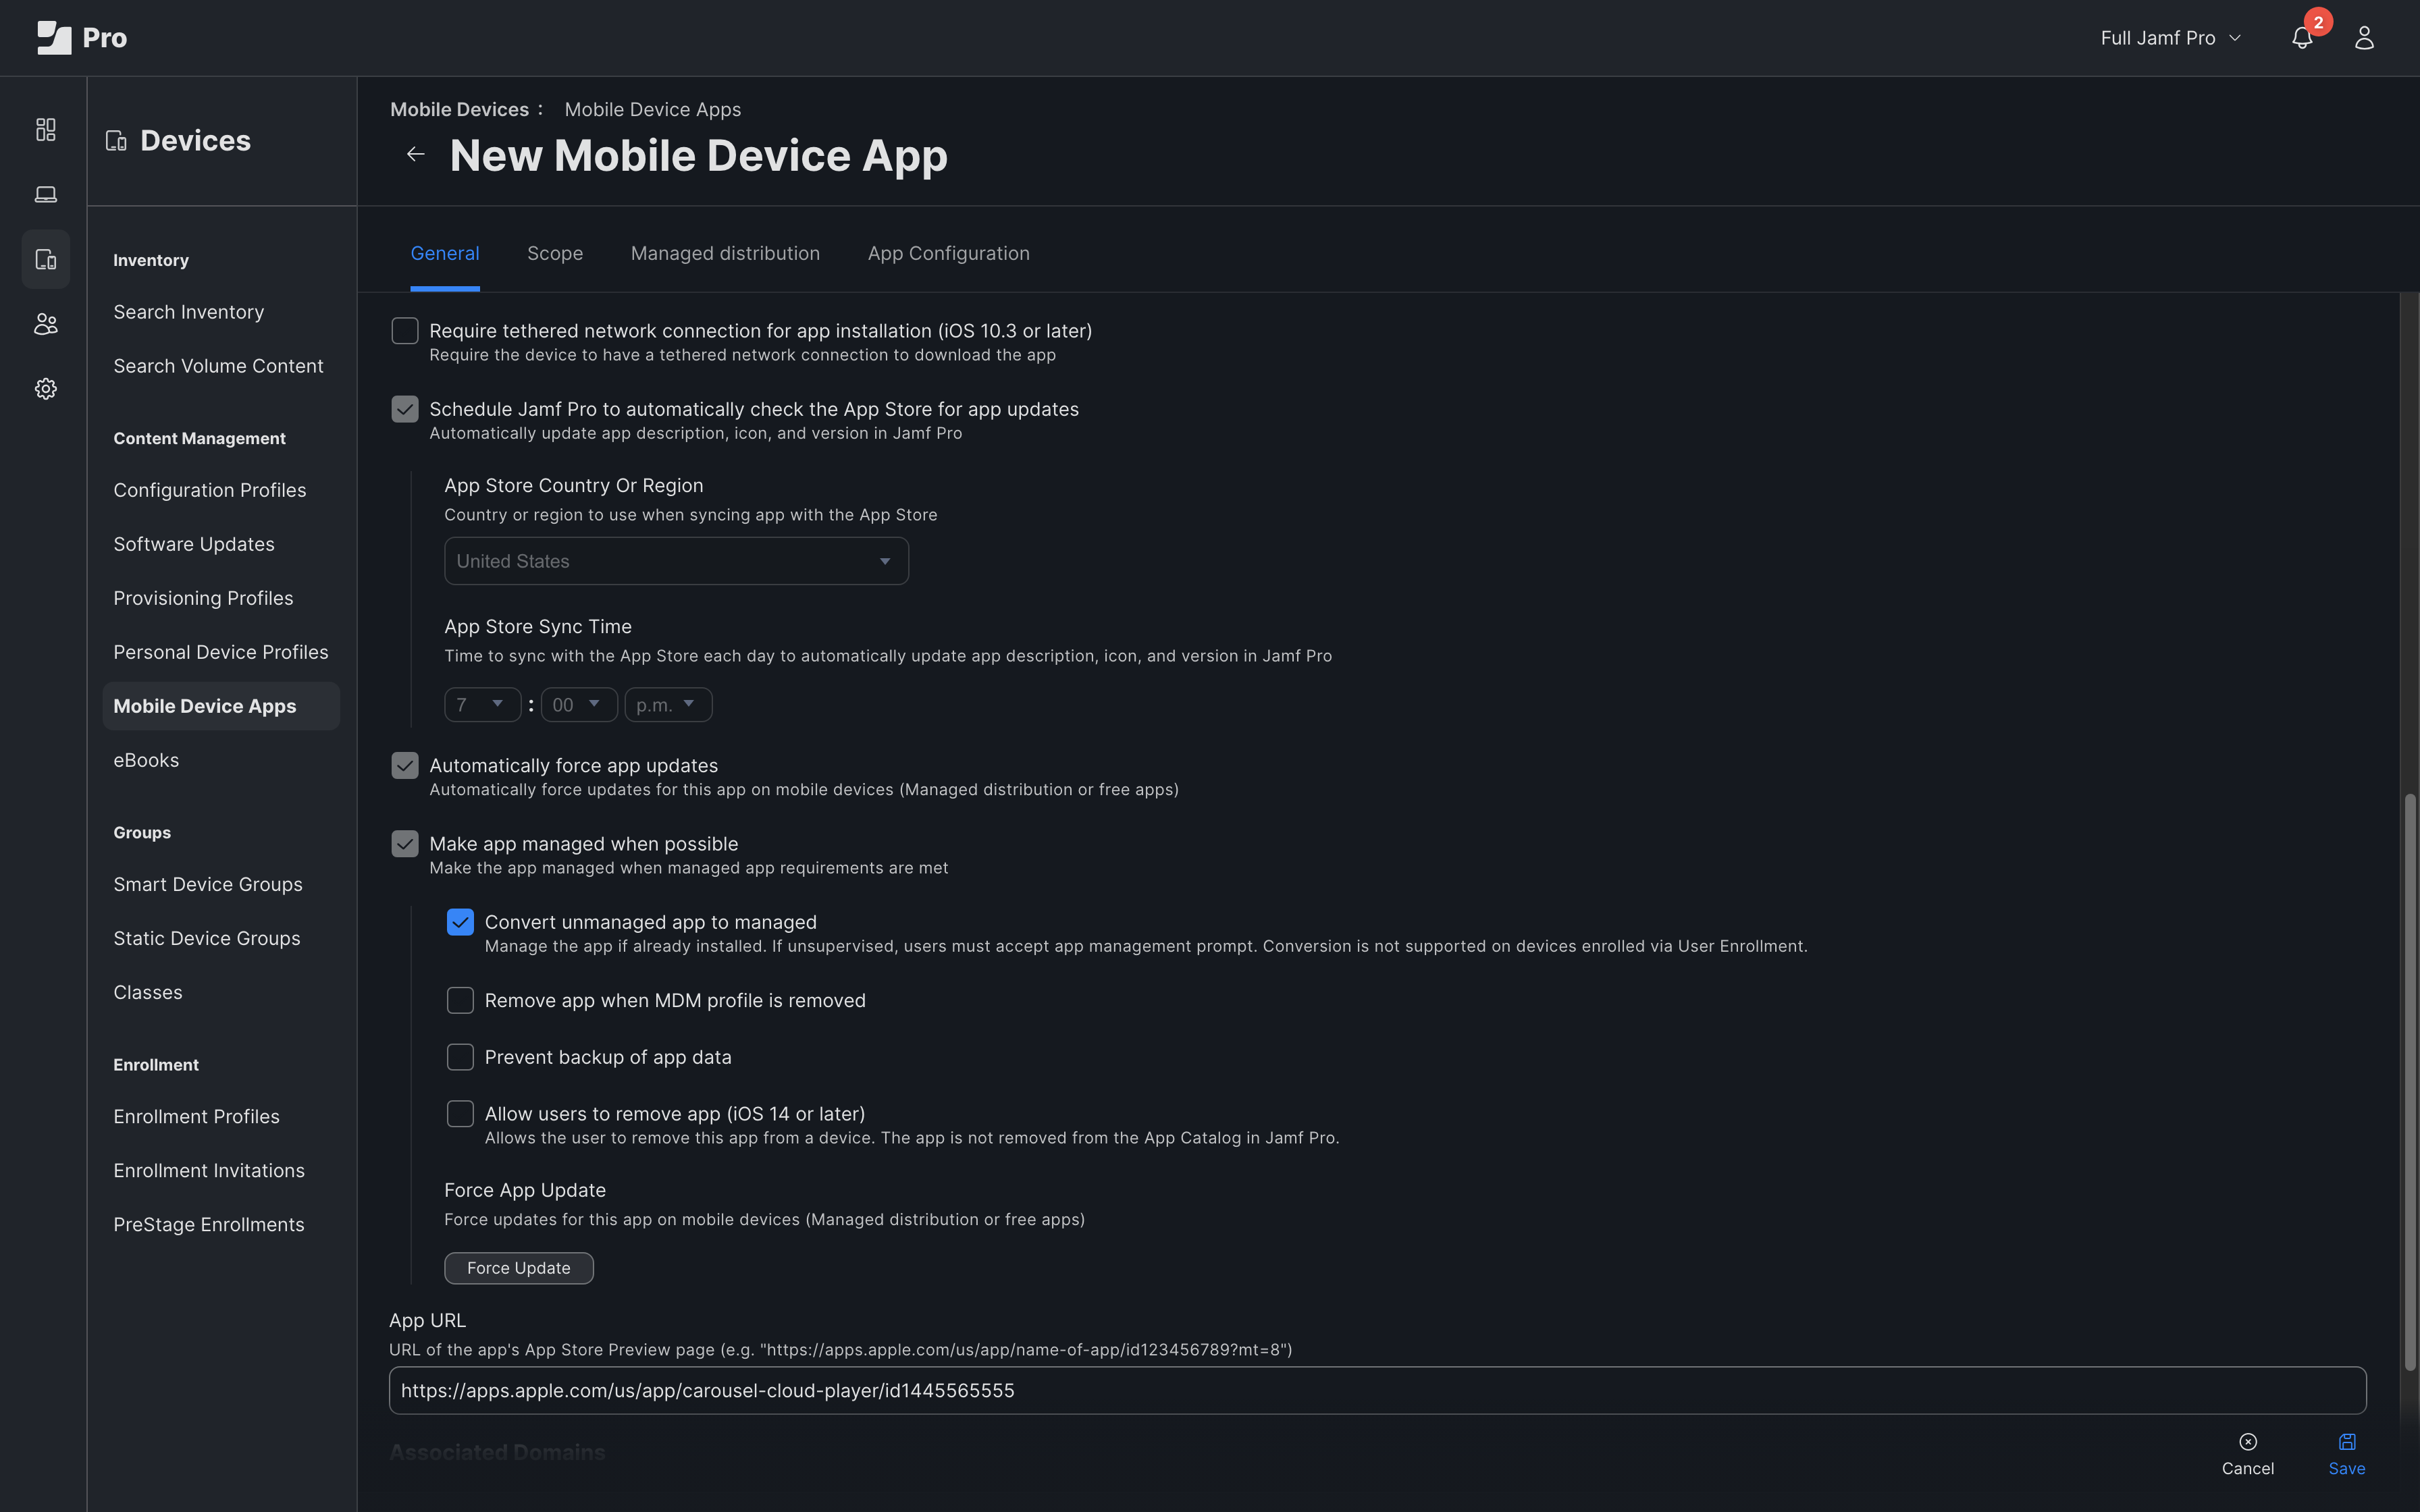Click the Mobile Devices breadcrumb
Viewport: 2420px width, 1512px height.
coord(460,110)
